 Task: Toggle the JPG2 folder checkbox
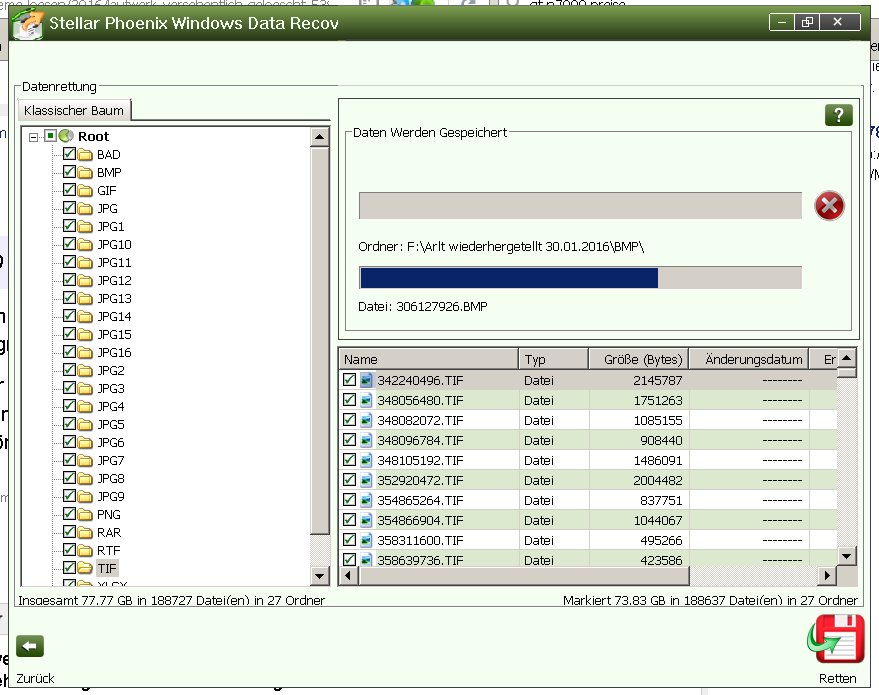click(x=70, y=369)
